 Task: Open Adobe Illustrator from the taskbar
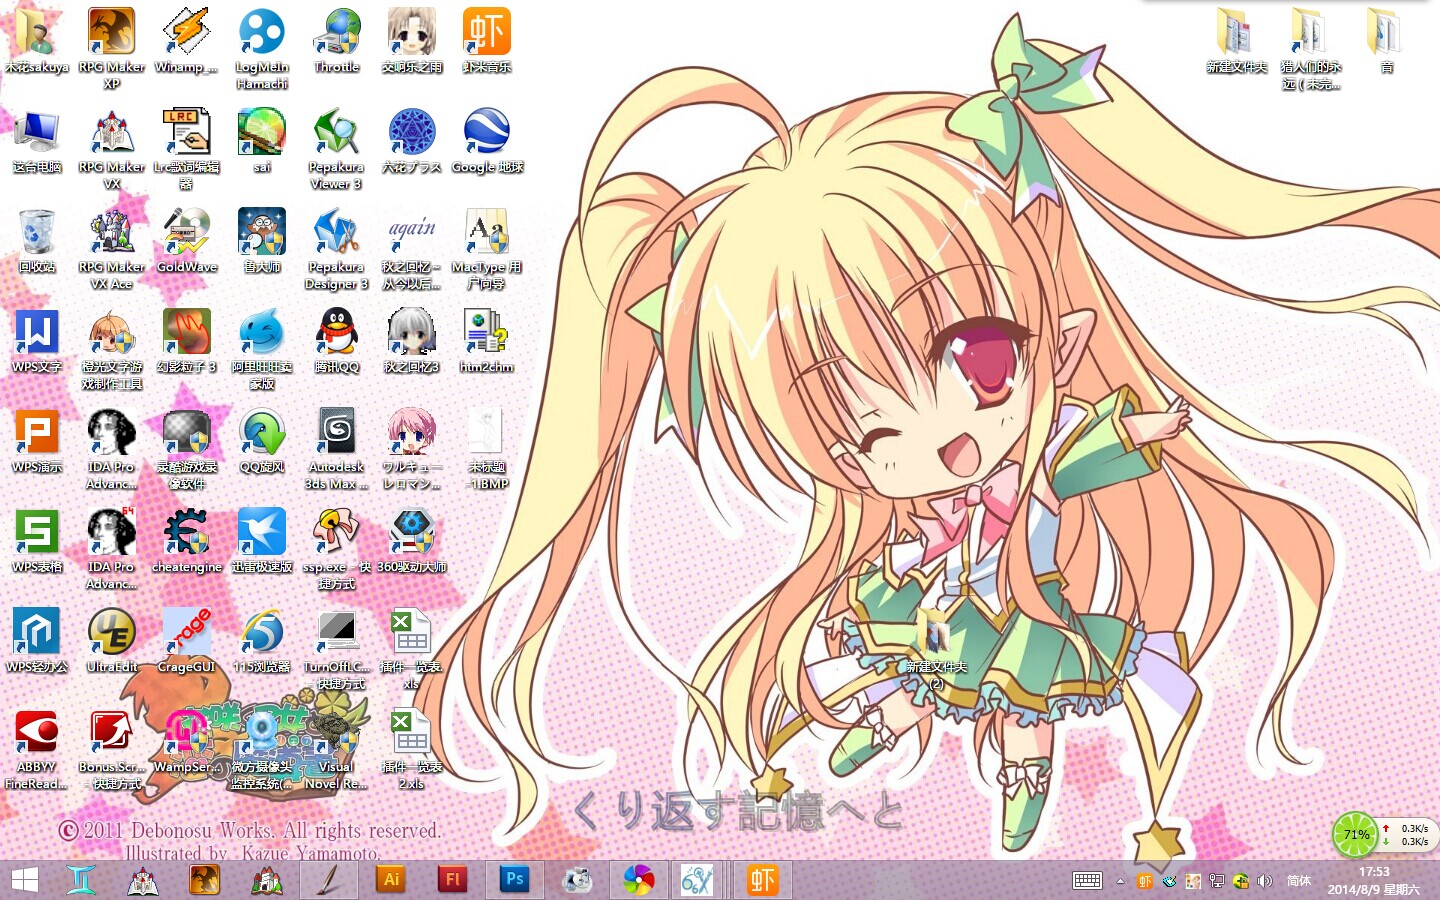click(391, 880)
